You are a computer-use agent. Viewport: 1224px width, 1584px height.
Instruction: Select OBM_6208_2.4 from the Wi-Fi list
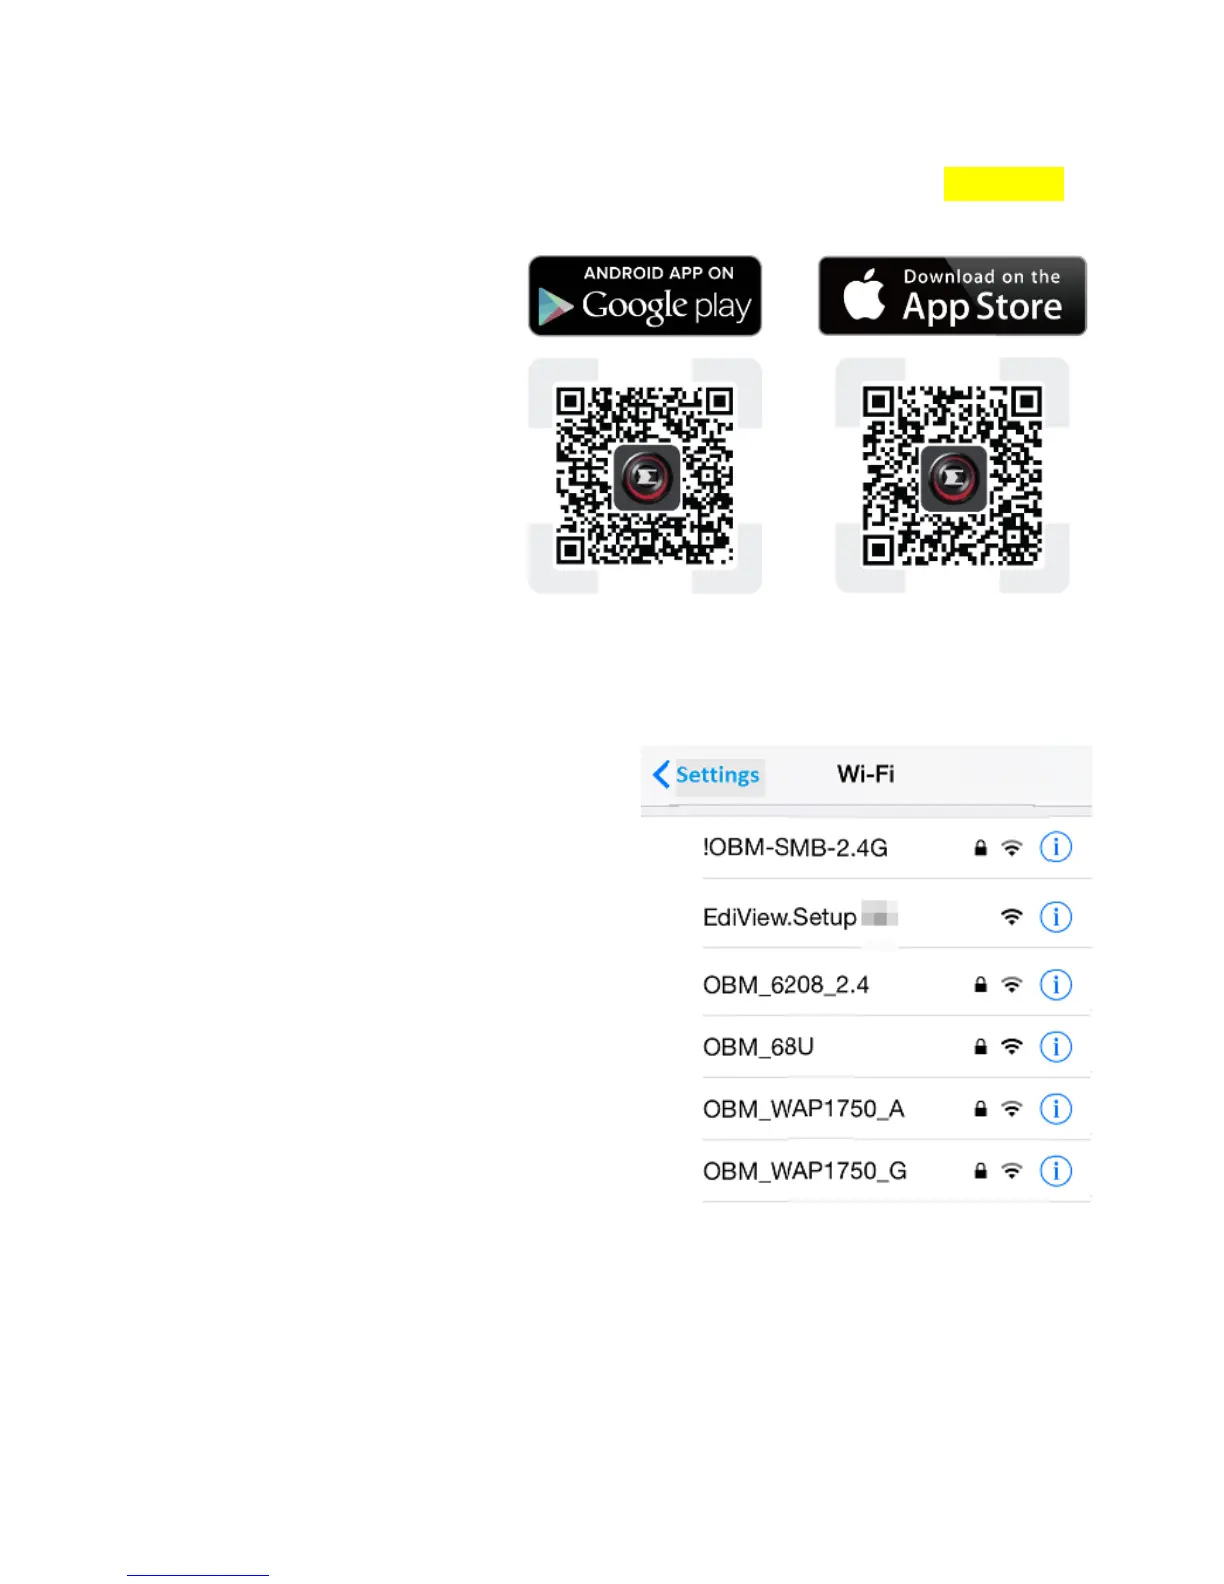point(896,984)
